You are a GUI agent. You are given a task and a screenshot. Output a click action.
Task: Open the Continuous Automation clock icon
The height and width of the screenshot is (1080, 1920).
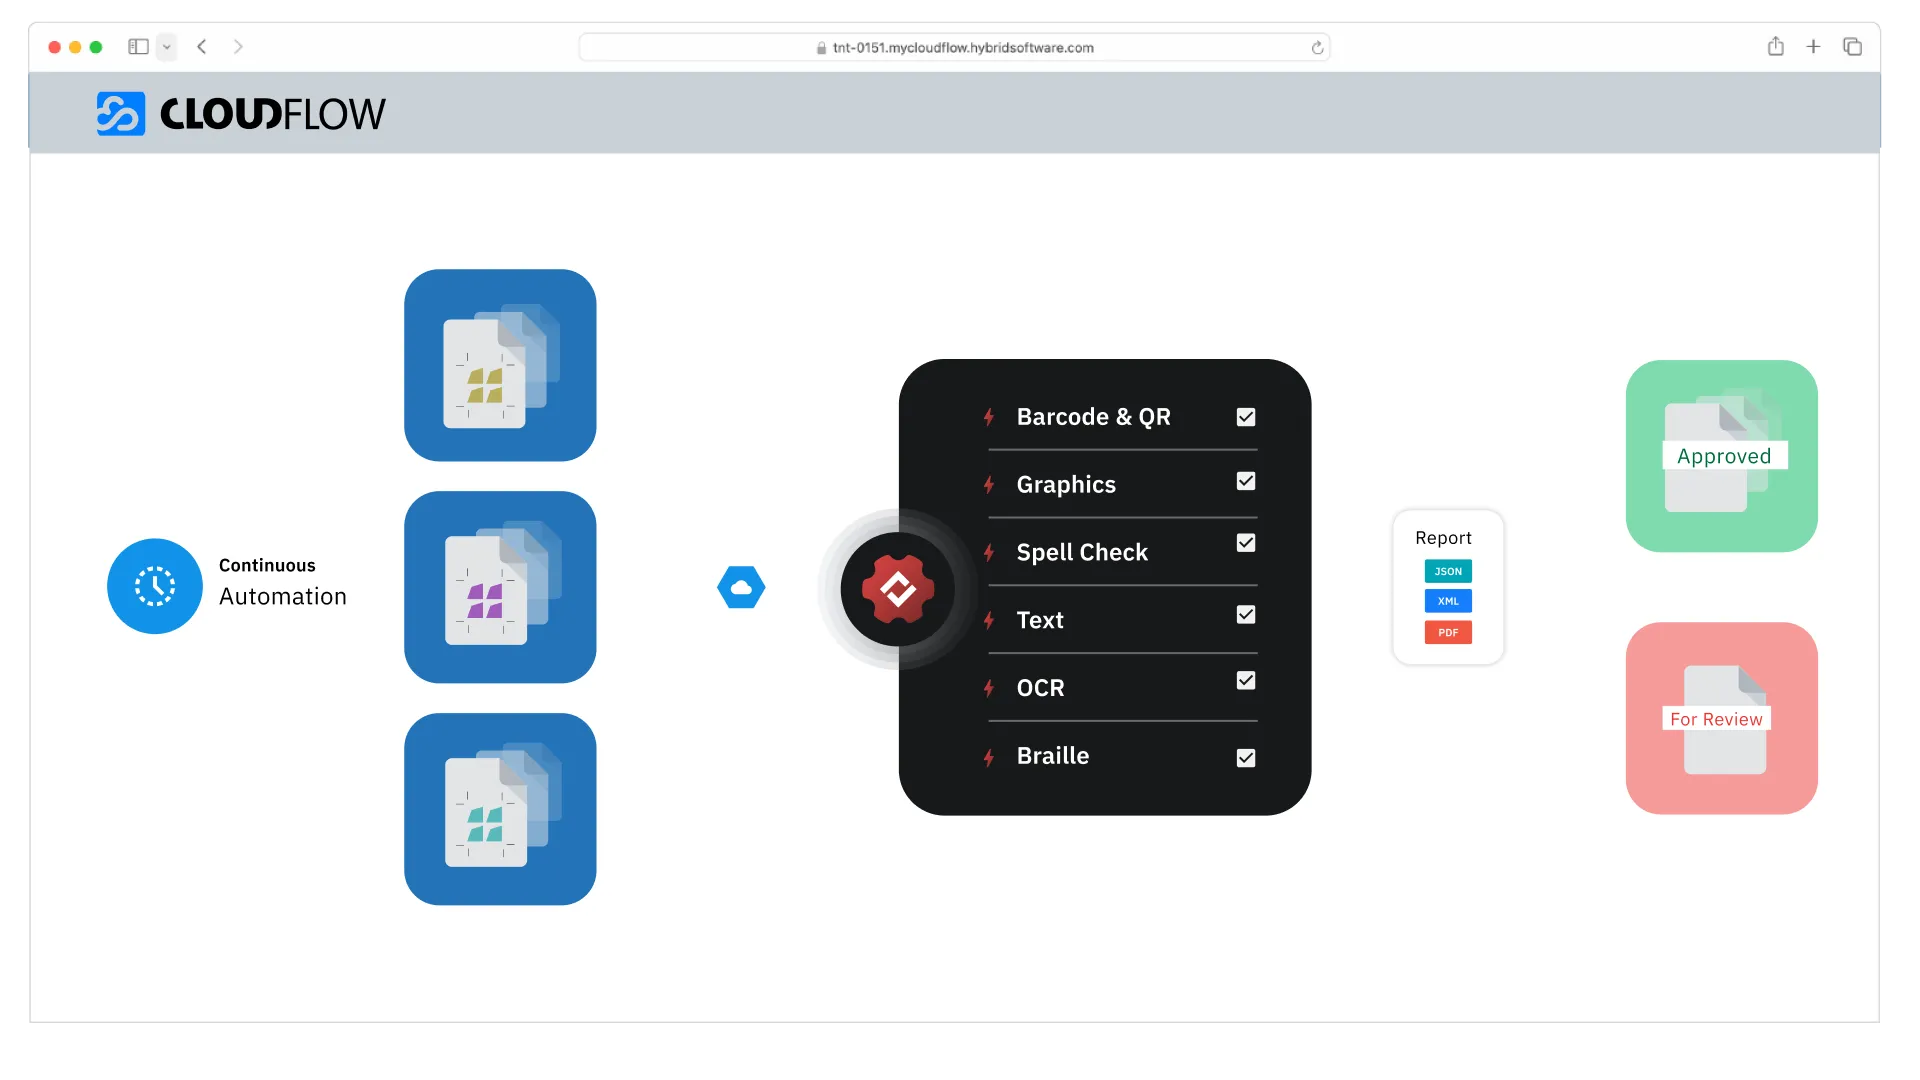tap(155, 586)
